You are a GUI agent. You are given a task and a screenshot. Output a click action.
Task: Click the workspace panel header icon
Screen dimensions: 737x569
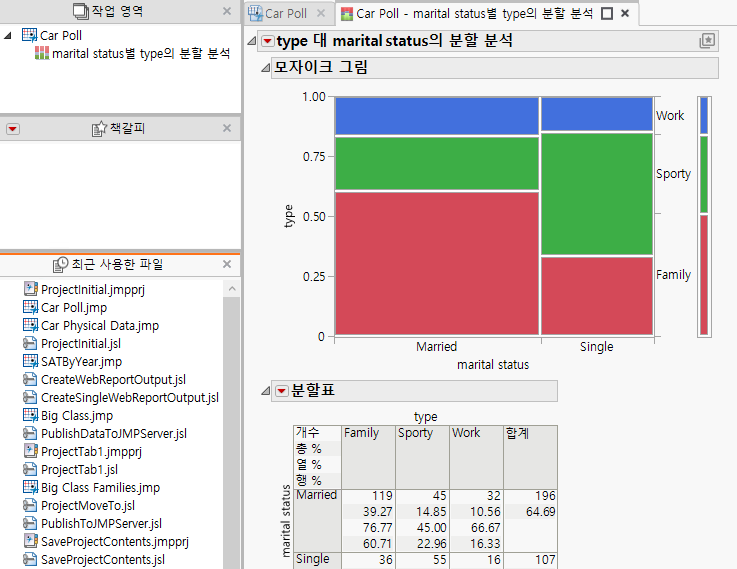(81, 11)
